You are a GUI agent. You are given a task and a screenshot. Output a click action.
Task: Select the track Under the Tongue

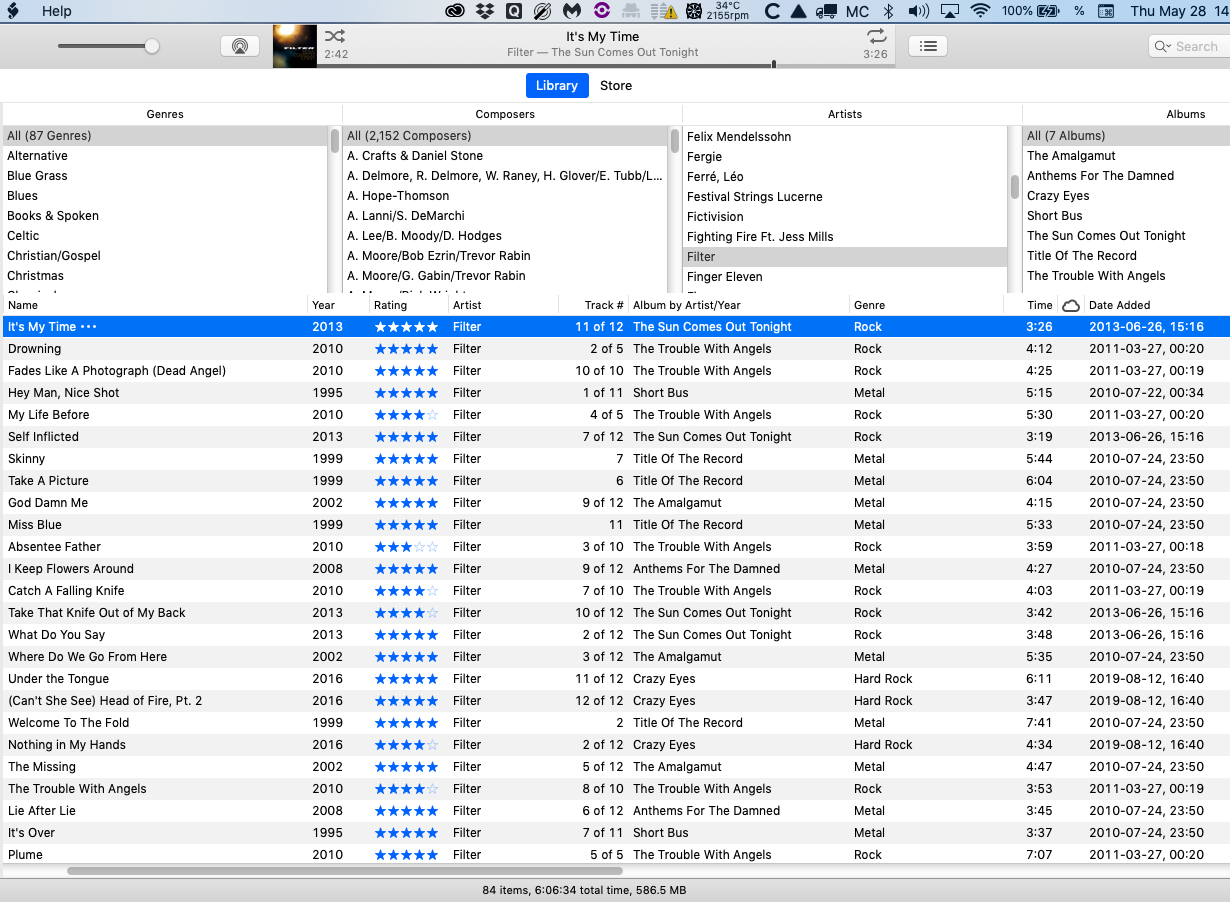615,679
